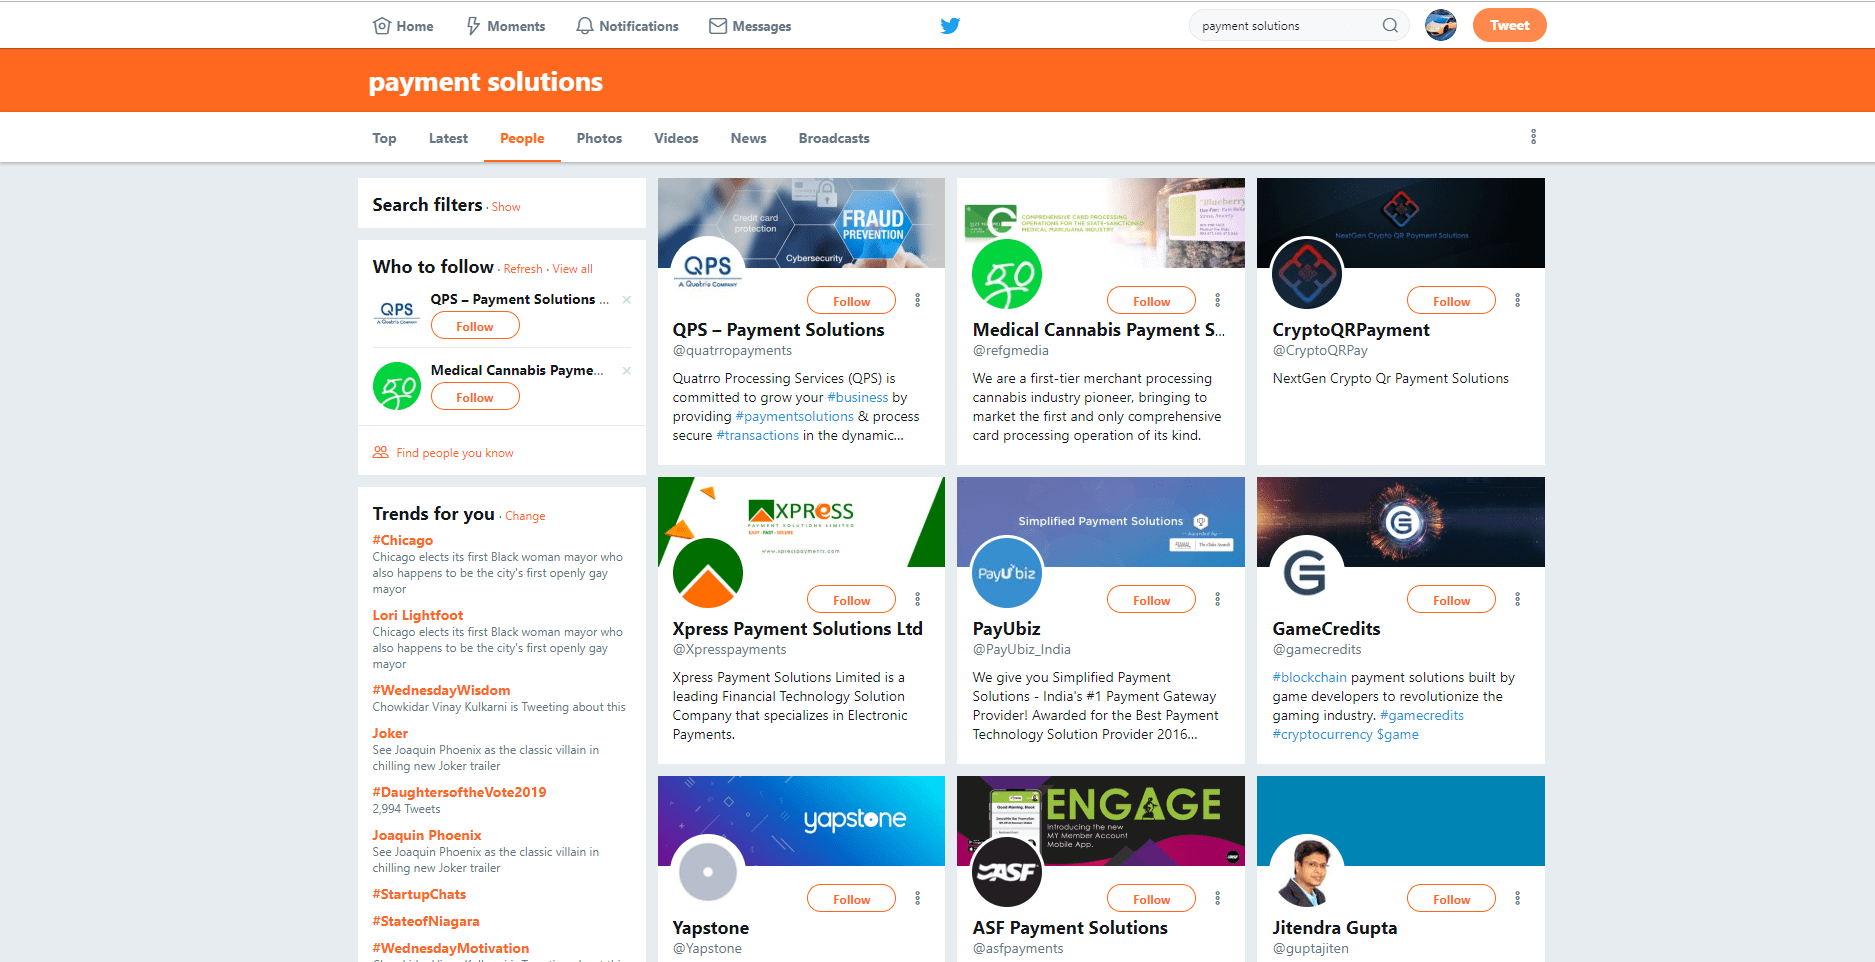Go to Home via house icon
This screenshot has width=1875, height=962.
[x=381, y=26]
